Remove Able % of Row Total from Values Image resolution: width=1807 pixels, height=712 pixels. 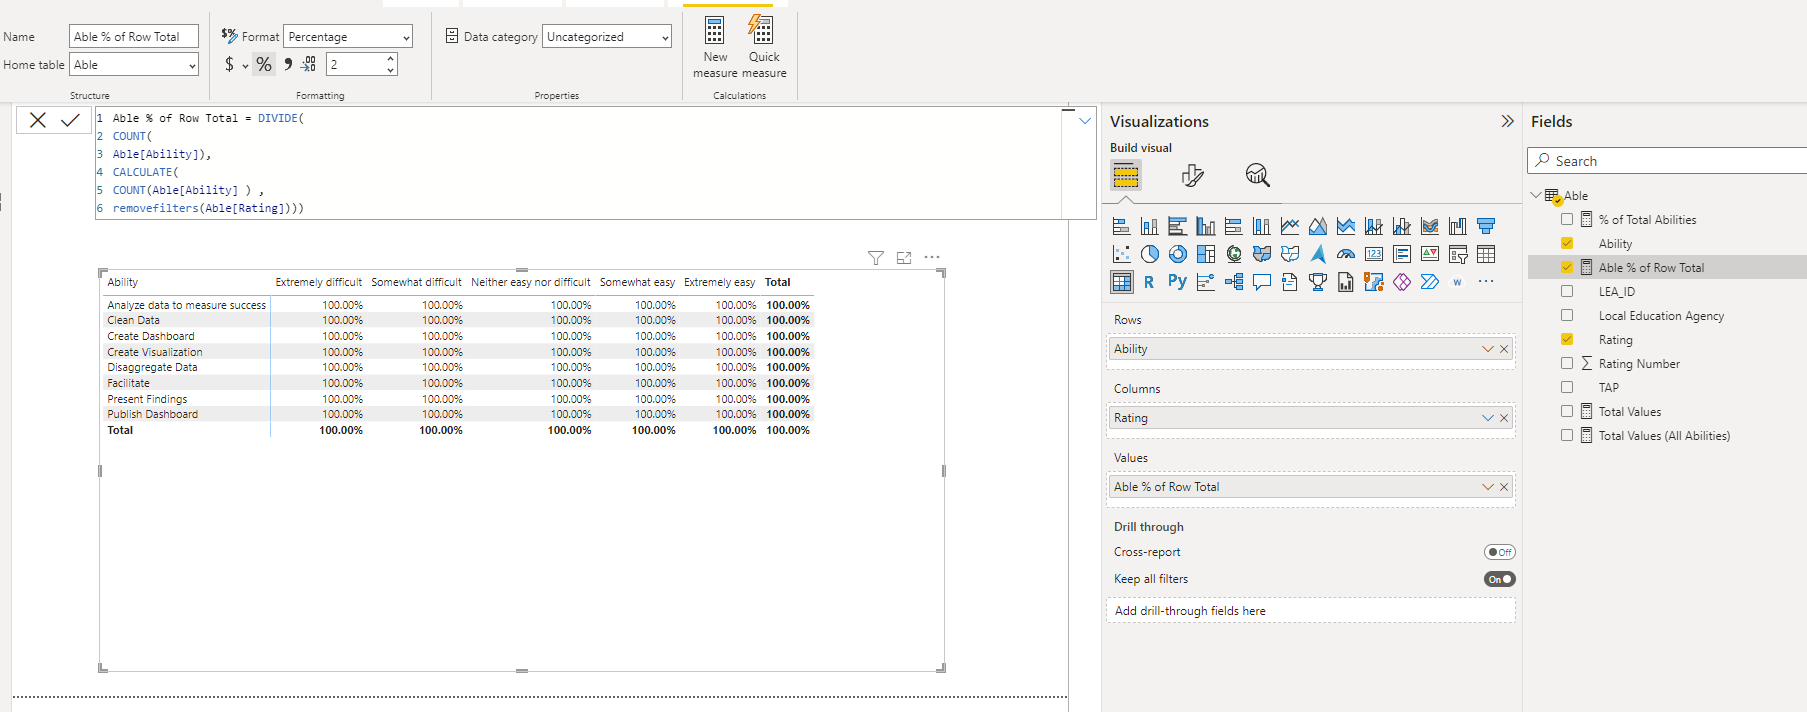point(1504,487)
